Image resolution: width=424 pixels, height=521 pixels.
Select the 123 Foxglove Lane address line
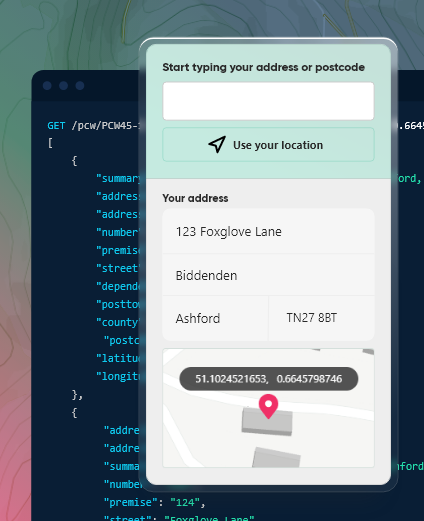(x=268, y=231)
